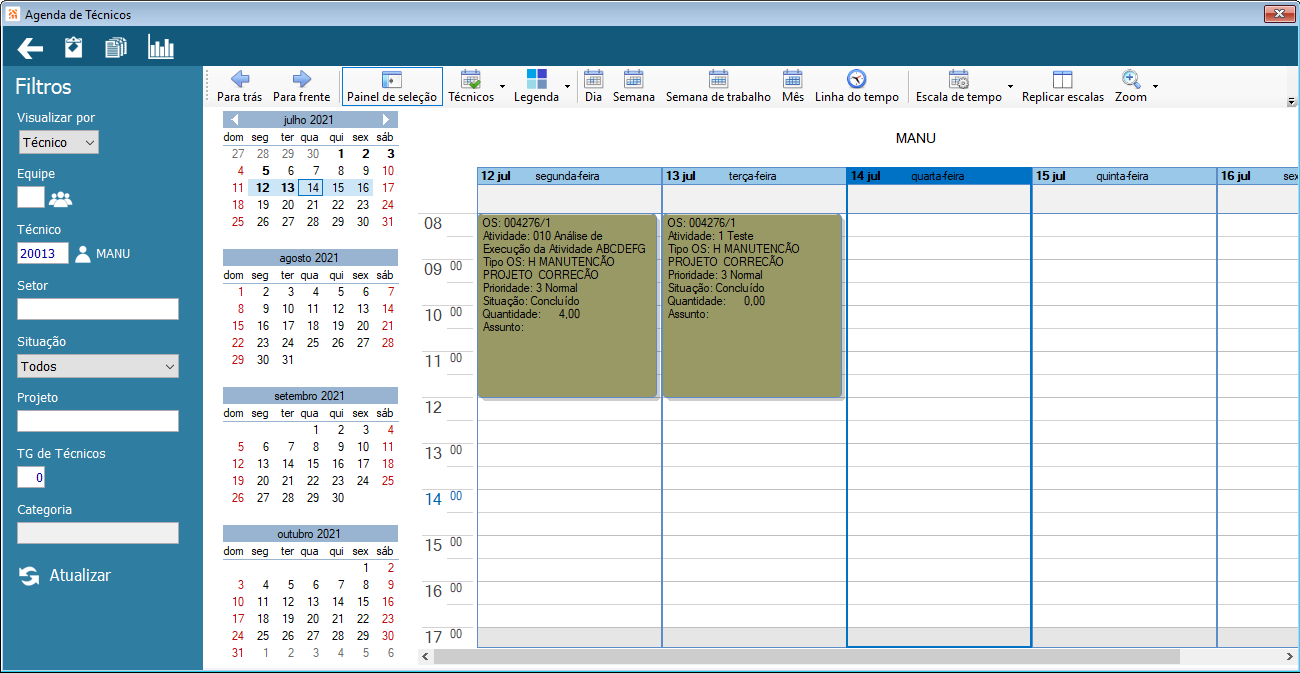Select 20 in outubro 2021 calendar

pyautogui.click(x=313, y=619)
